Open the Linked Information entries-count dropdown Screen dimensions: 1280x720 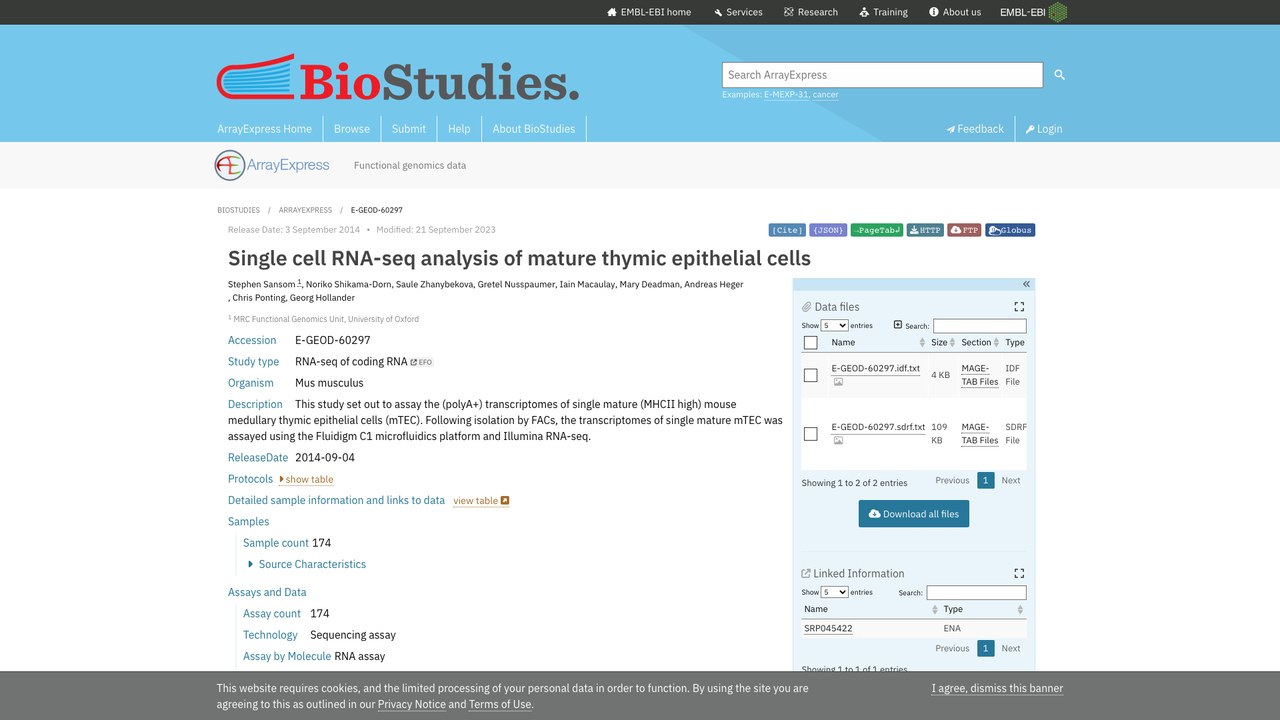(835, 592)
